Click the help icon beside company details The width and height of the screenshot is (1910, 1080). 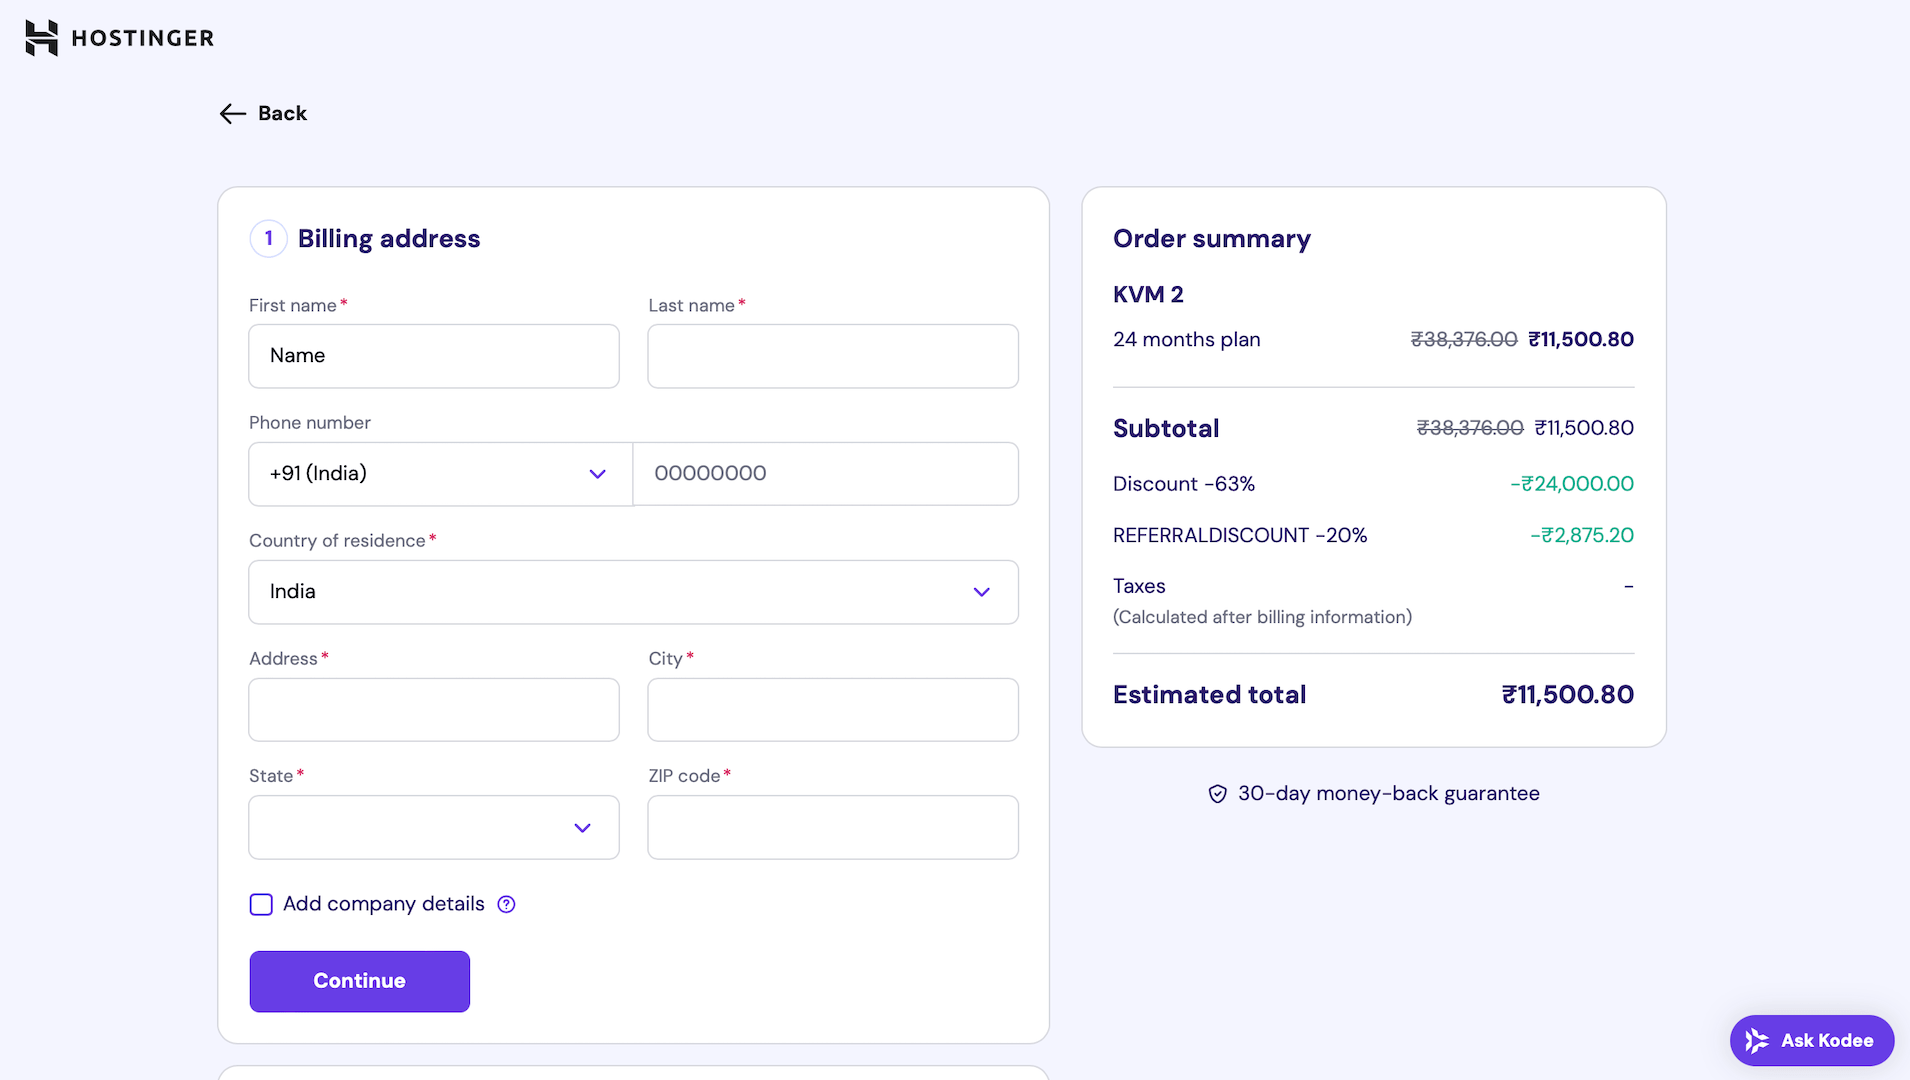point(507,904)
